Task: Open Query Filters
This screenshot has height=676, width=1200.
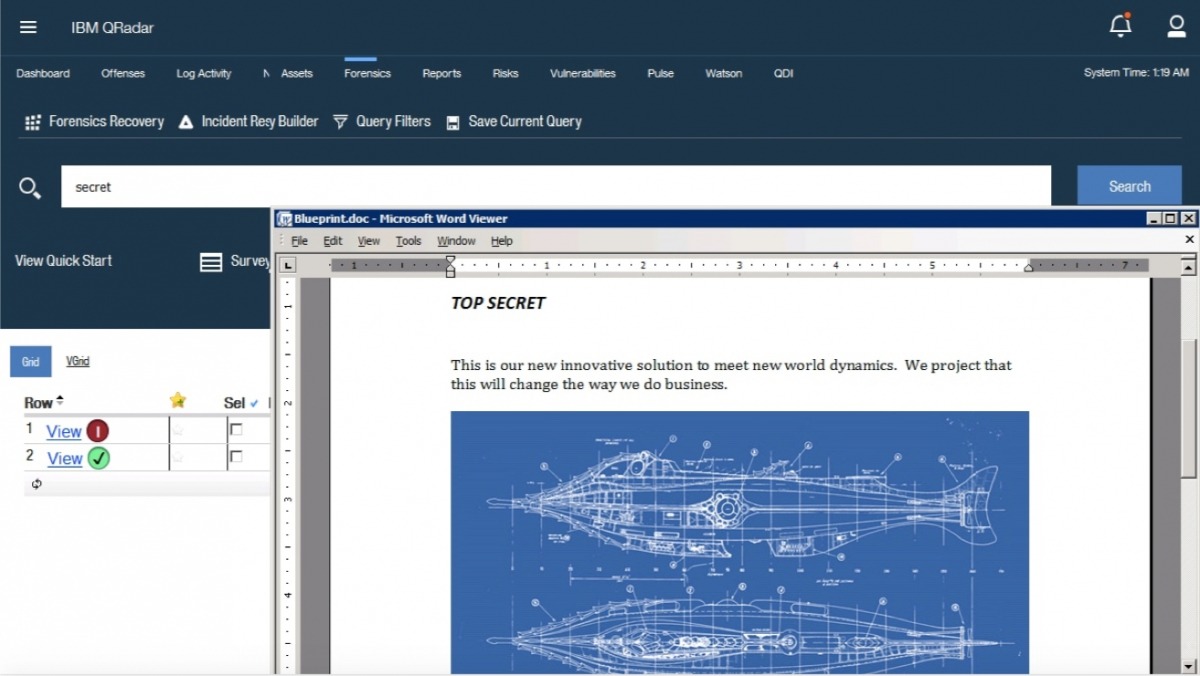Action: pyautogui.click(x=381, y=121)
